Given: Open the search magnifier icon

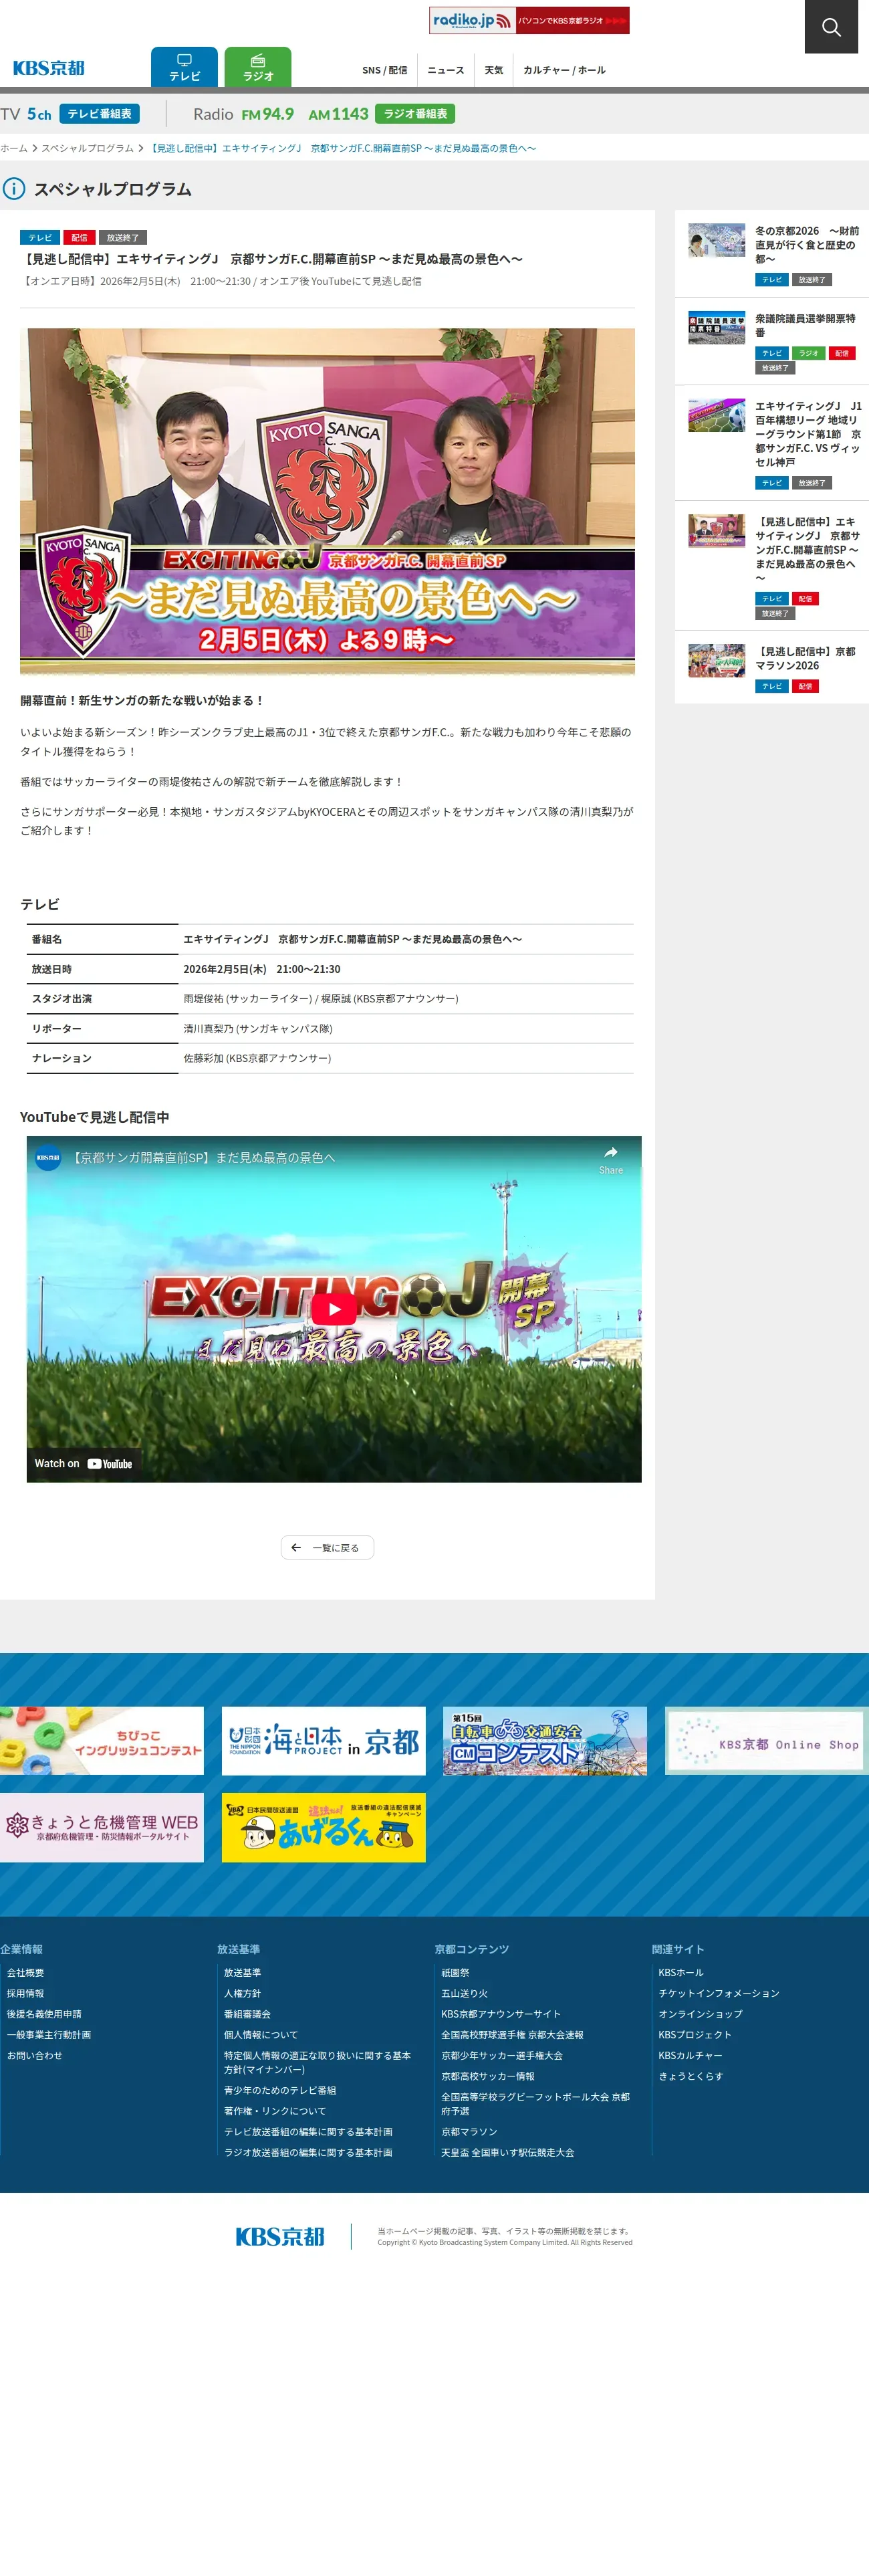Looking at the screenshot, I should pos(831,27).
